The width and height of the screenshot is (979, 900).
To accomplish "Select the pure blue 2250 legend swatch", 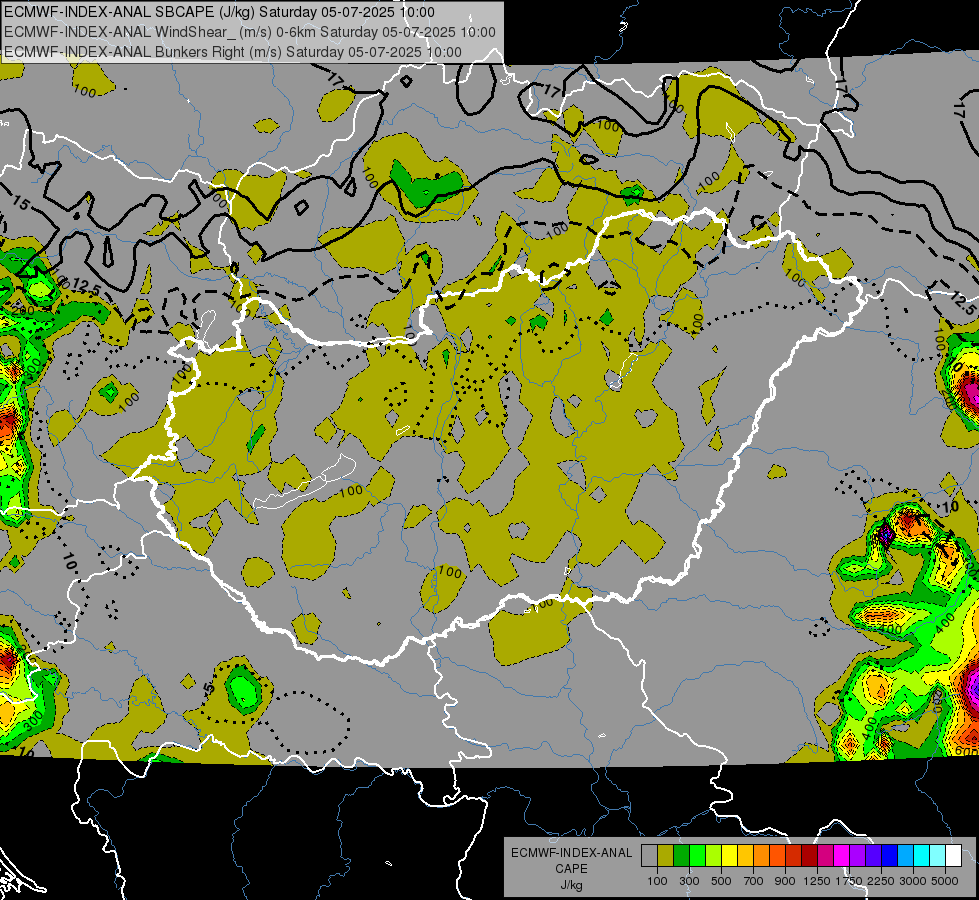I will [890, 856].
